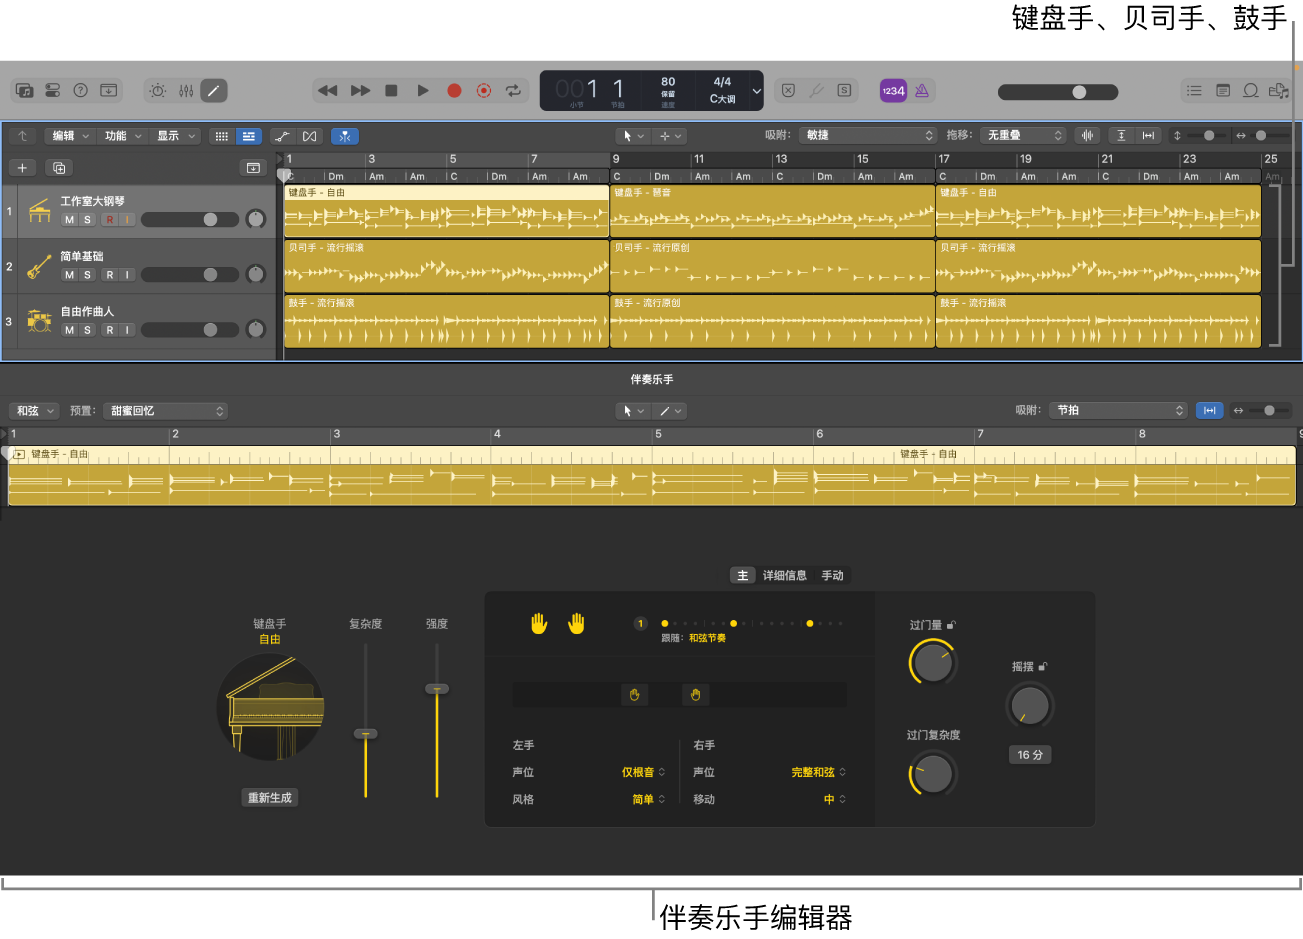Image resolution: width=1303 pixels, height=939 pixels.
Task: Toggle the waveform zoom icon
Action: pyautogui.click(x=1087, y=136)
